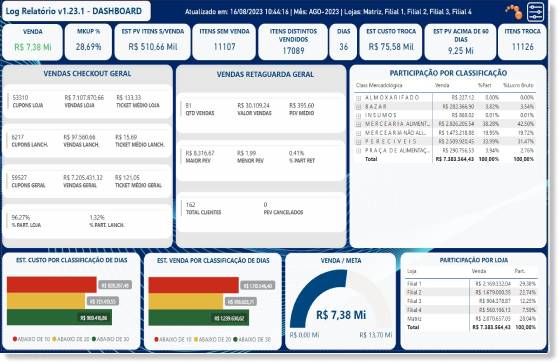Screen dimensions: 559x363
Task: Click the EST CUSTO TROCA card
Action: [x=391, y=42]
